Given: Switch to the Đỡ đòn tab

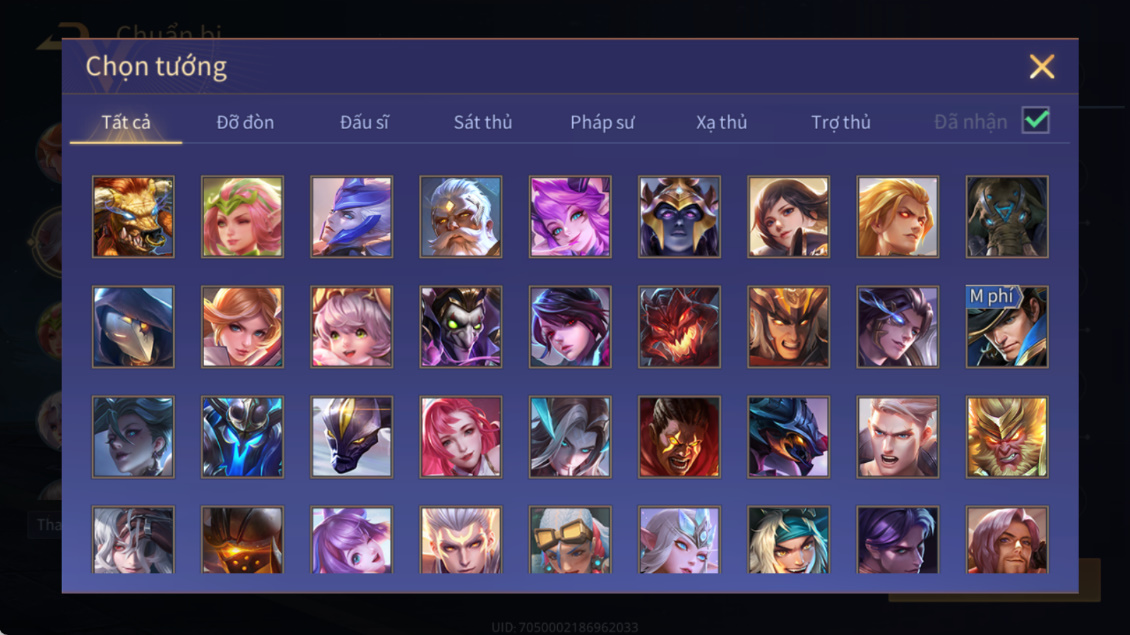Looking at the screenshot, I should (245, 123).
